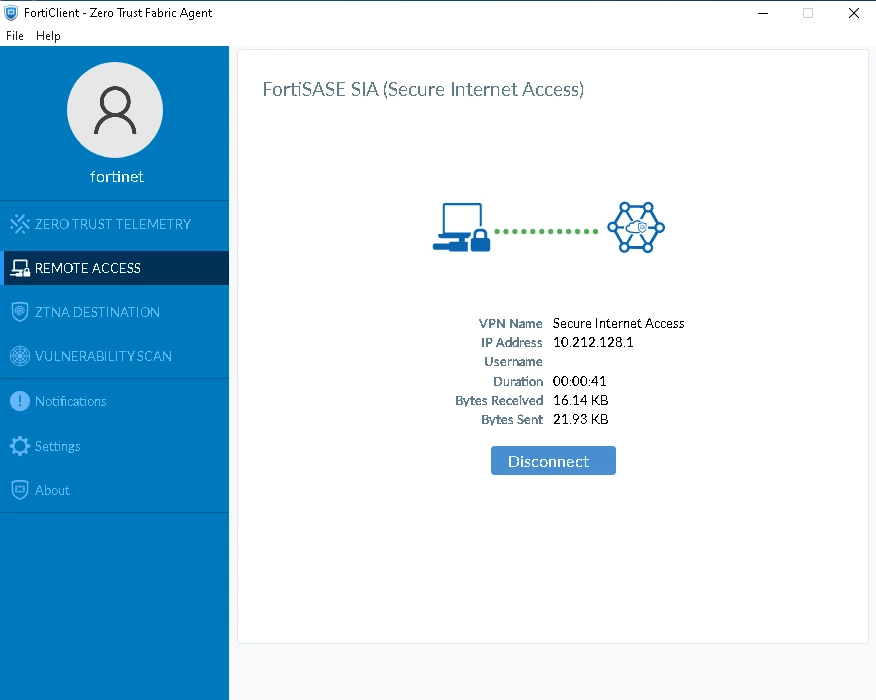
Task: Select the ZTNA DESTINATION tab label
Action: [97, 312]
